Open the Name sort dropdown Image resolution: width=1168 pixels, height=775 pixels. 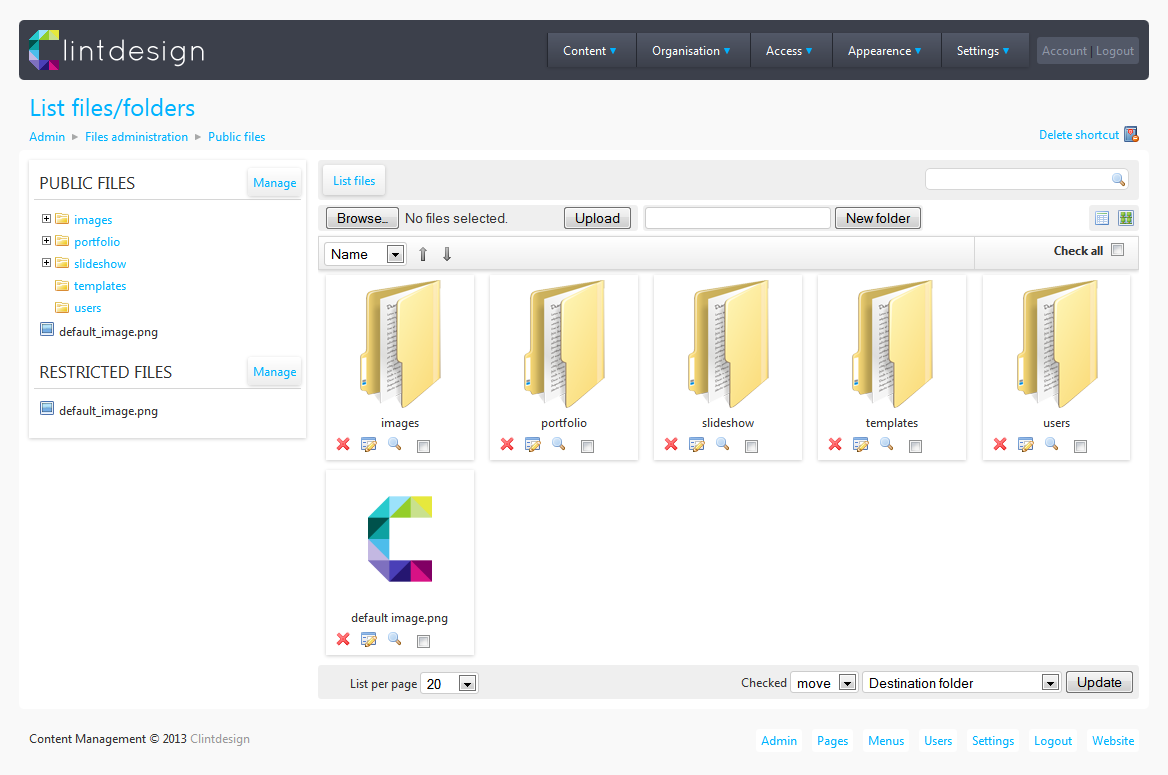(366, 254)
